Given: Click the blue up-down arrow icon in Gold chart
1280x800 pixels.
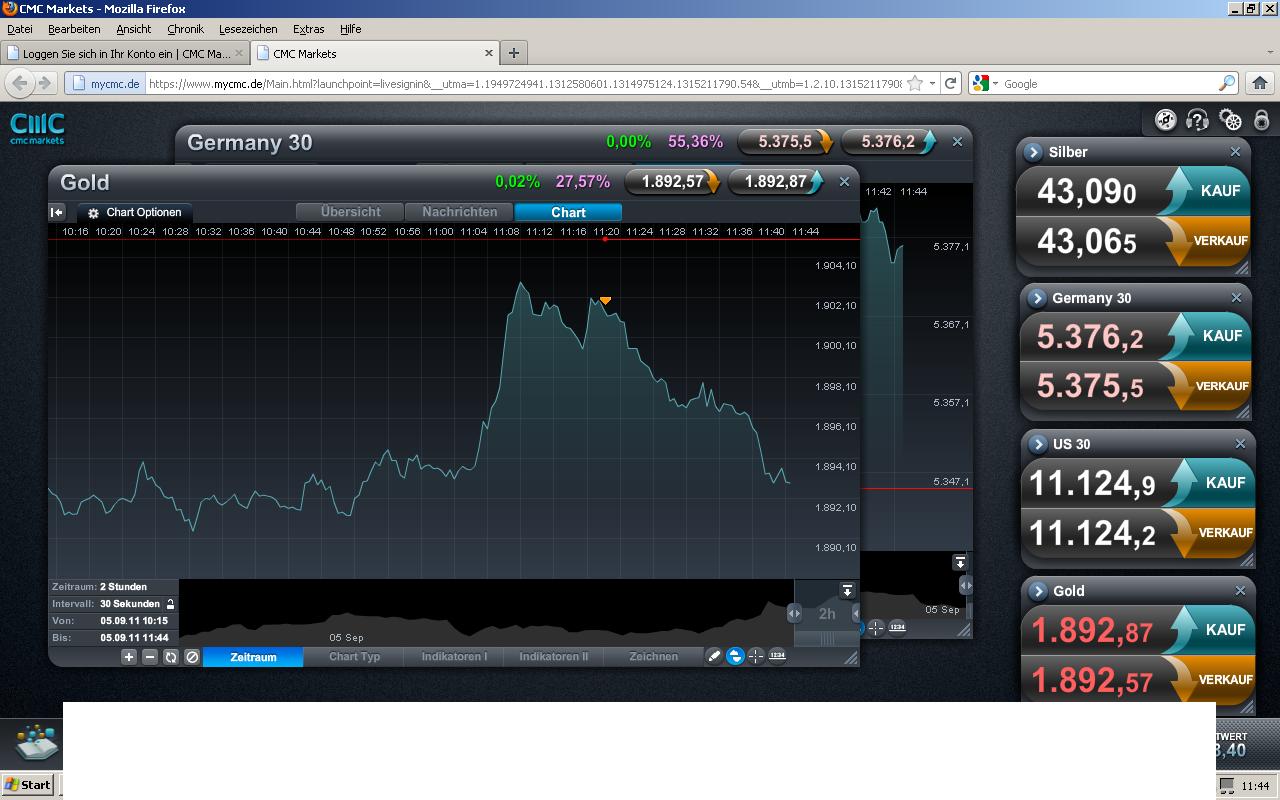Looking at the screenshot, I should (735, 656).
